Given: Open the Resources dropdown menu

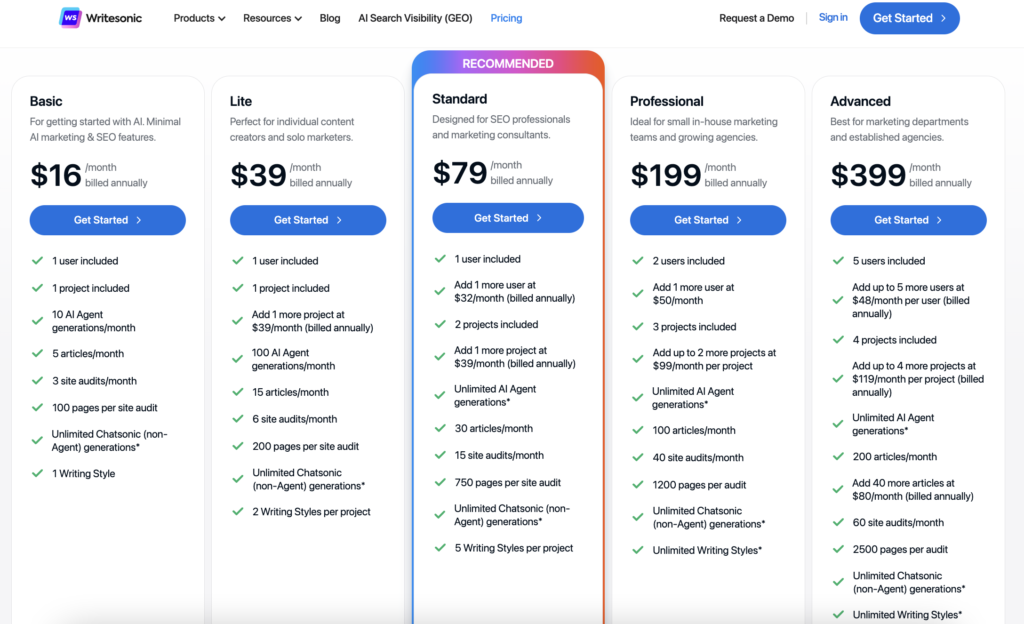Looking at the screenshot, I should click(272, 18).
